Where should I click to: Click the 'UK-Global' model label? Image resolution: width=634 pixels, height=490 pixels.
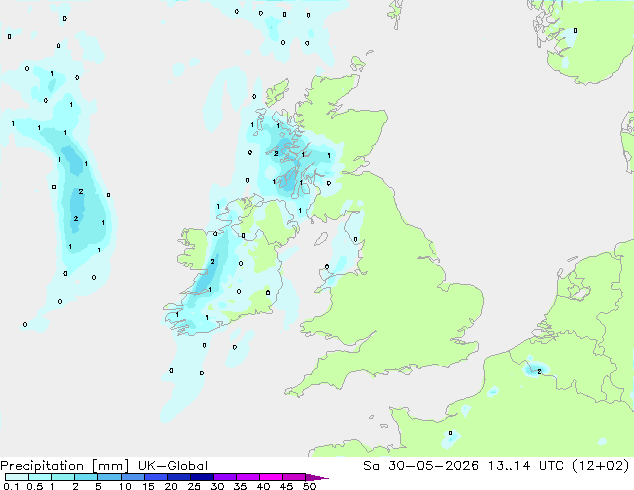173,466
